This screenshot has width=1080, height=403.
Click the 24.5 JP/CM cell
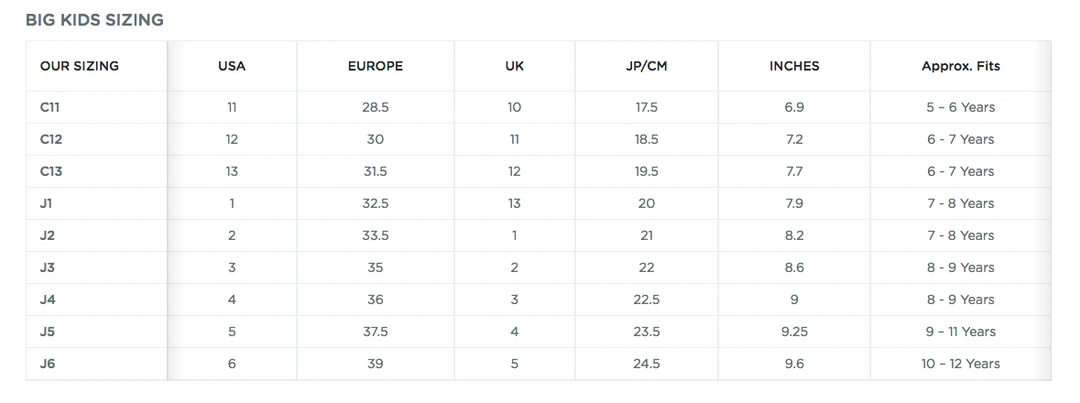click(646, 363)
